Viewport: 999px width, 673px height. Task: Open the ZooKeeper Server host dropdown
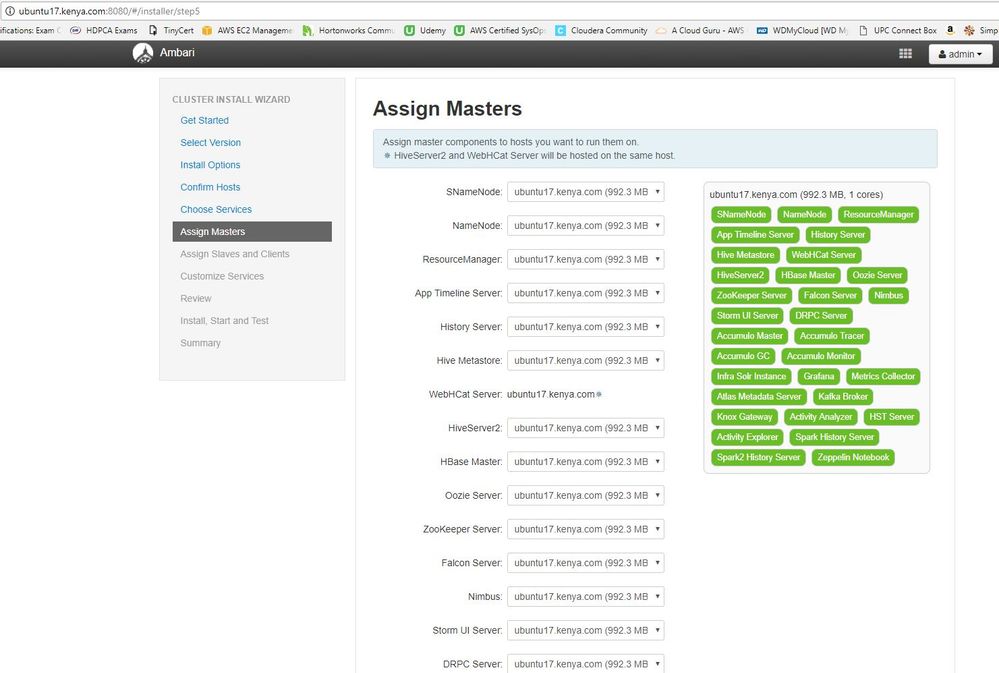[x=586, y=530]
